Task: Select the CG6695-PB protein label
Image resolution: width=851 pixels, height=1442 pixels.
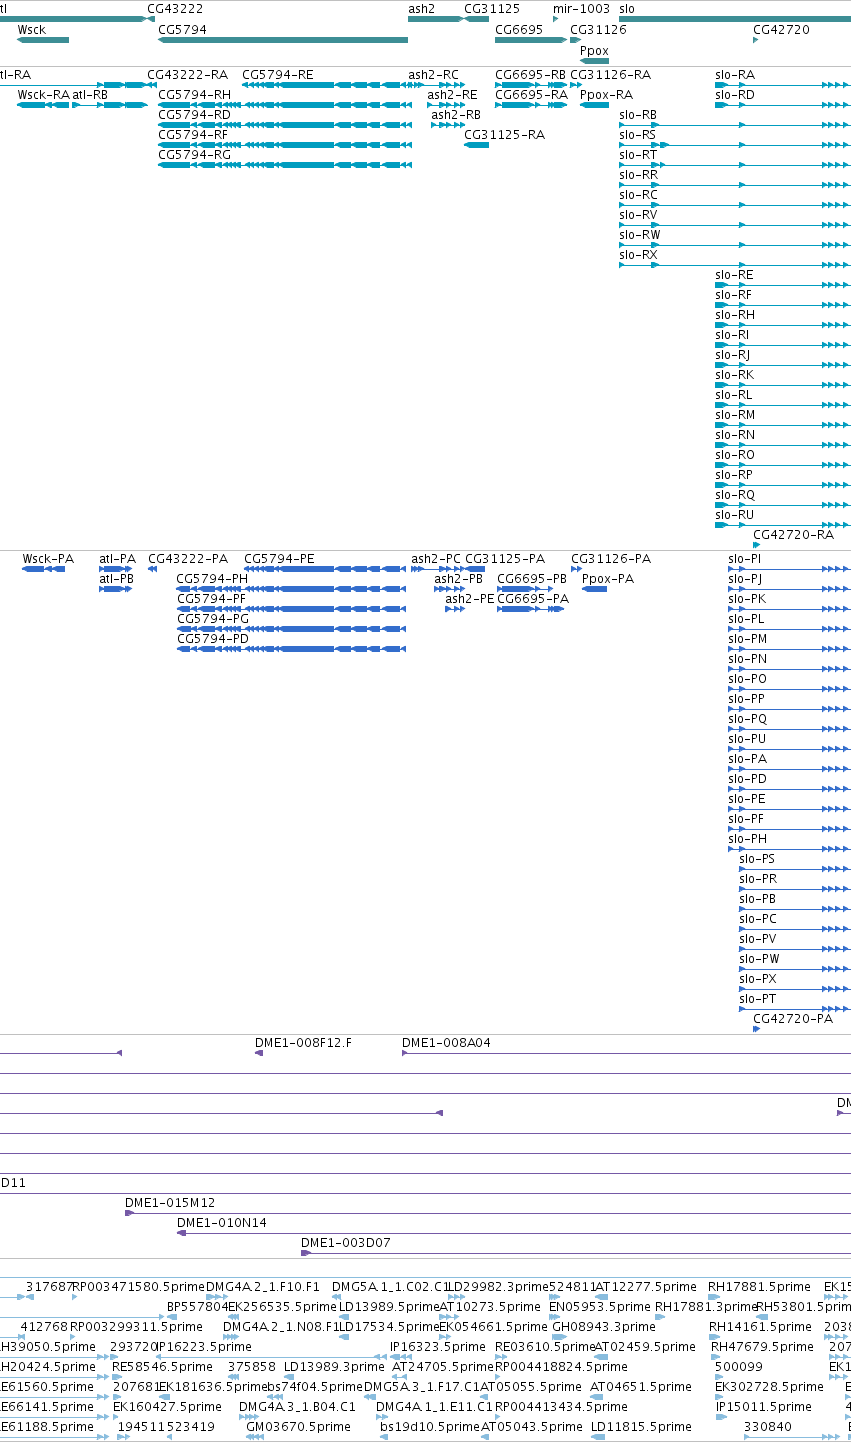Action: (532, 579)
